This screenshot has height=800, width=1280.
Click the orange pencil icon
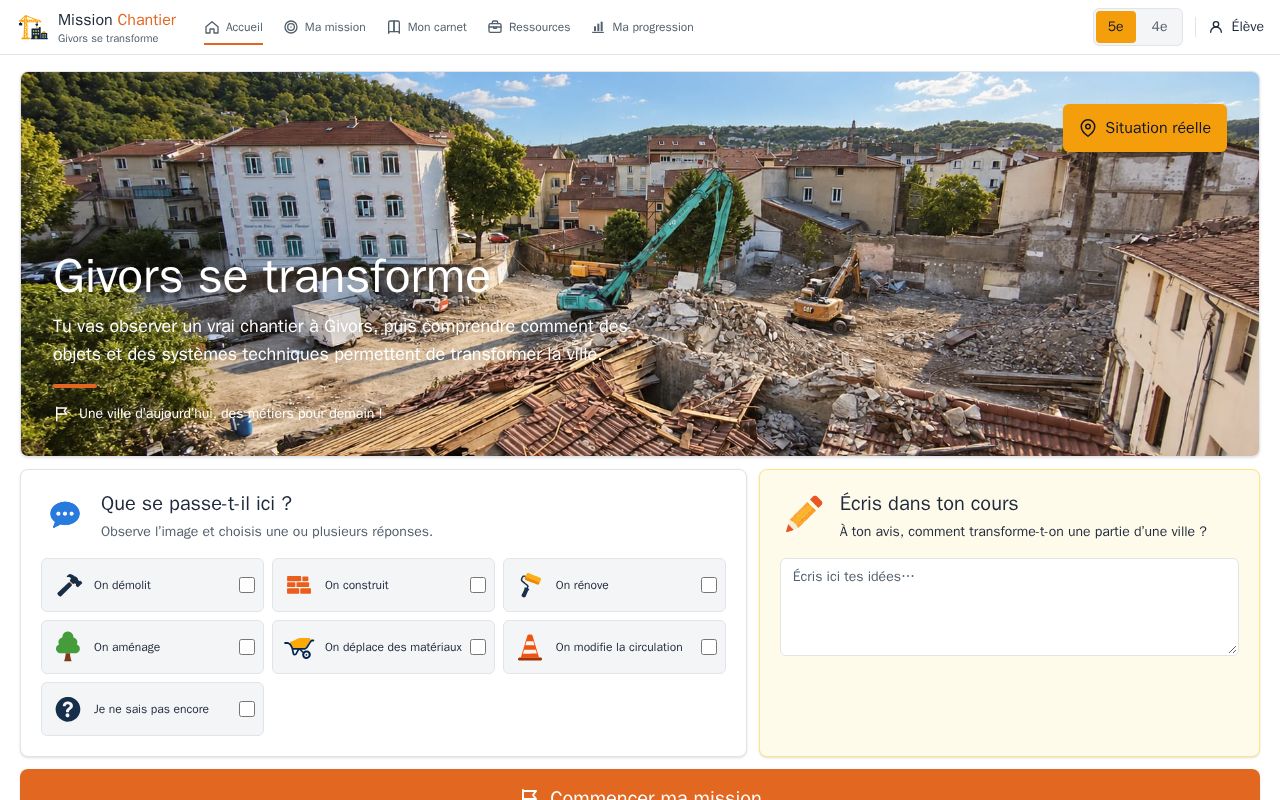(x=804, y=514)
